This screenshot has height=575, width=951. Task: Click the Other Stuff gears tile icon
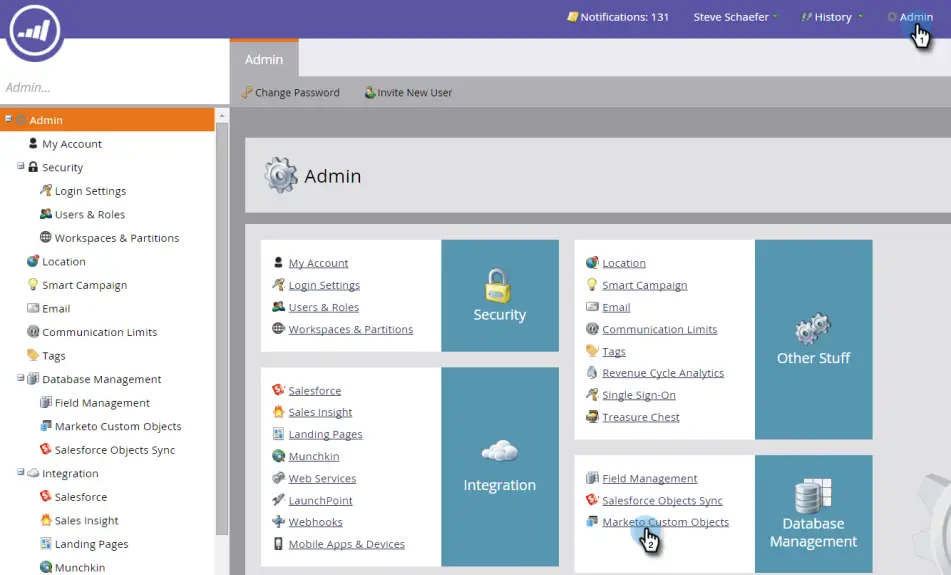pyautogui.click(x=813, y=329)
